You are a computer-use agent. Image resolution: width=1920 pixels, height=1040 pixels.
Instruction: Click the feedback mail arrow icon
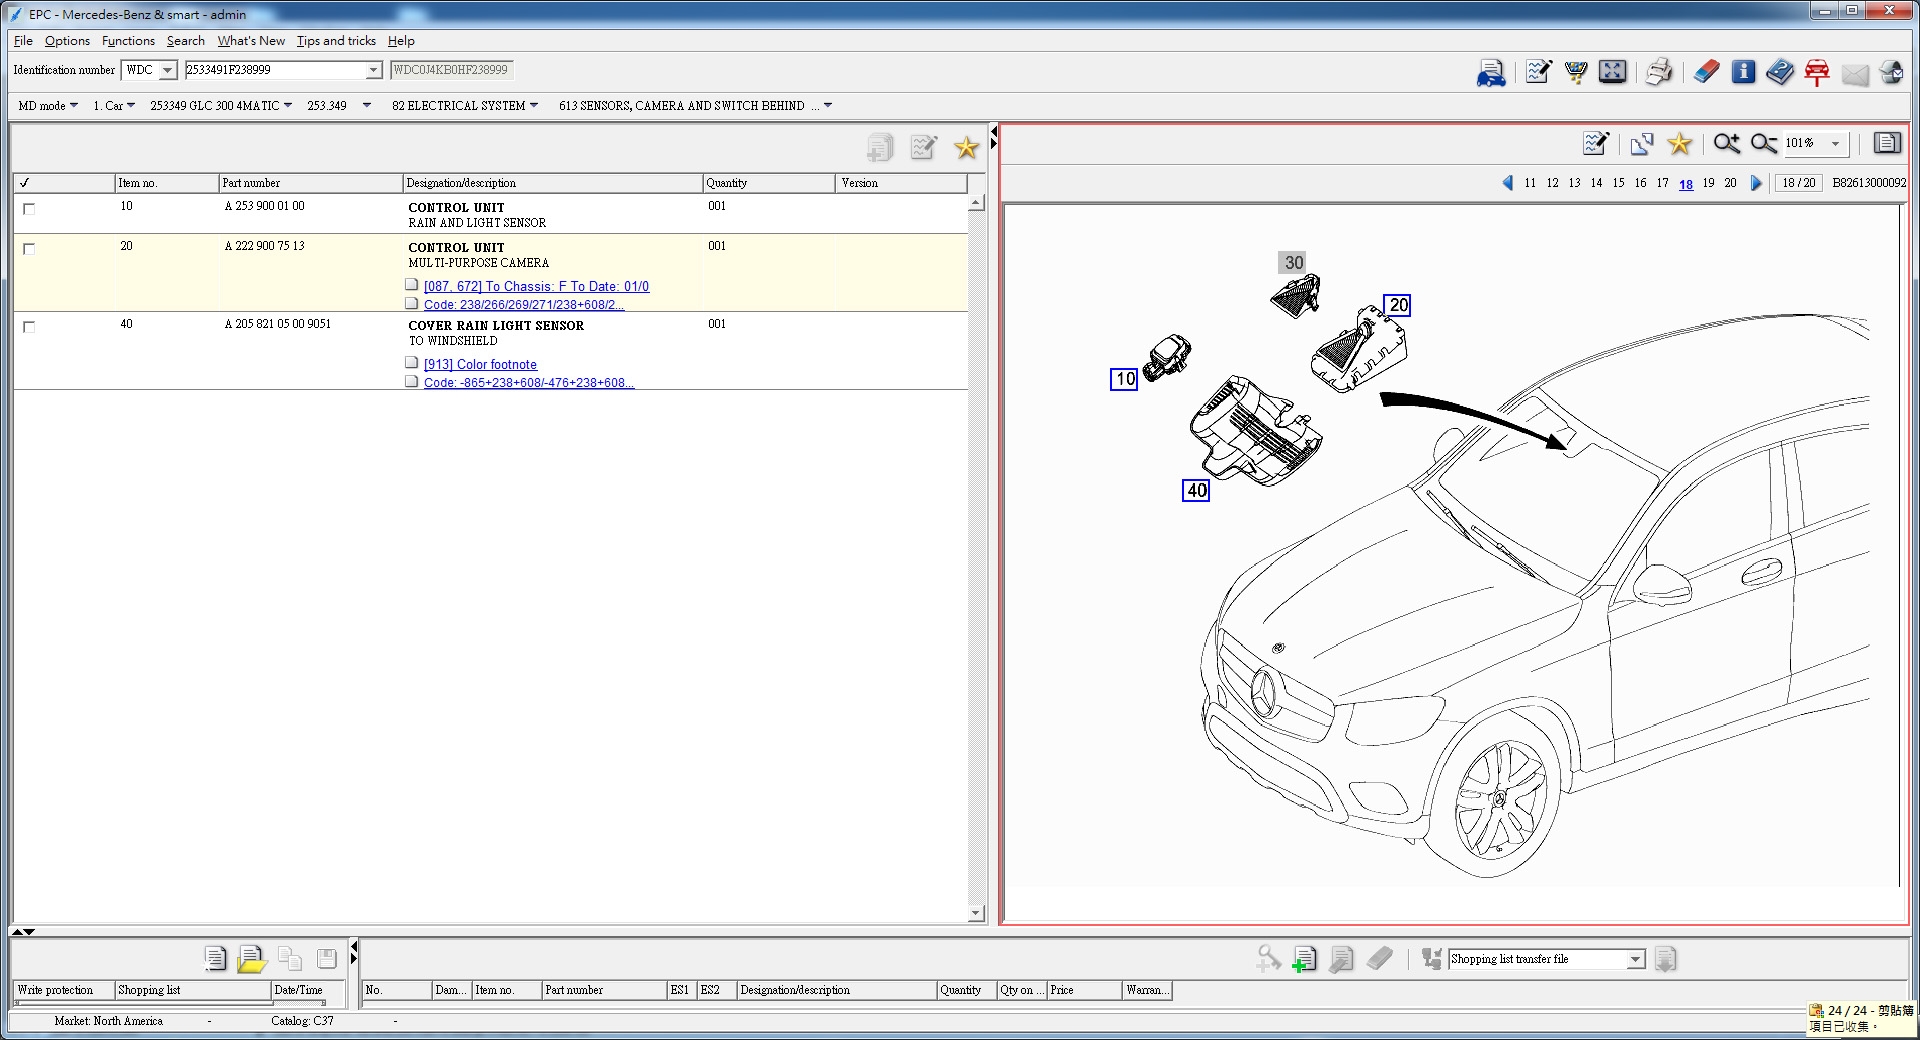coord(1891,72)
